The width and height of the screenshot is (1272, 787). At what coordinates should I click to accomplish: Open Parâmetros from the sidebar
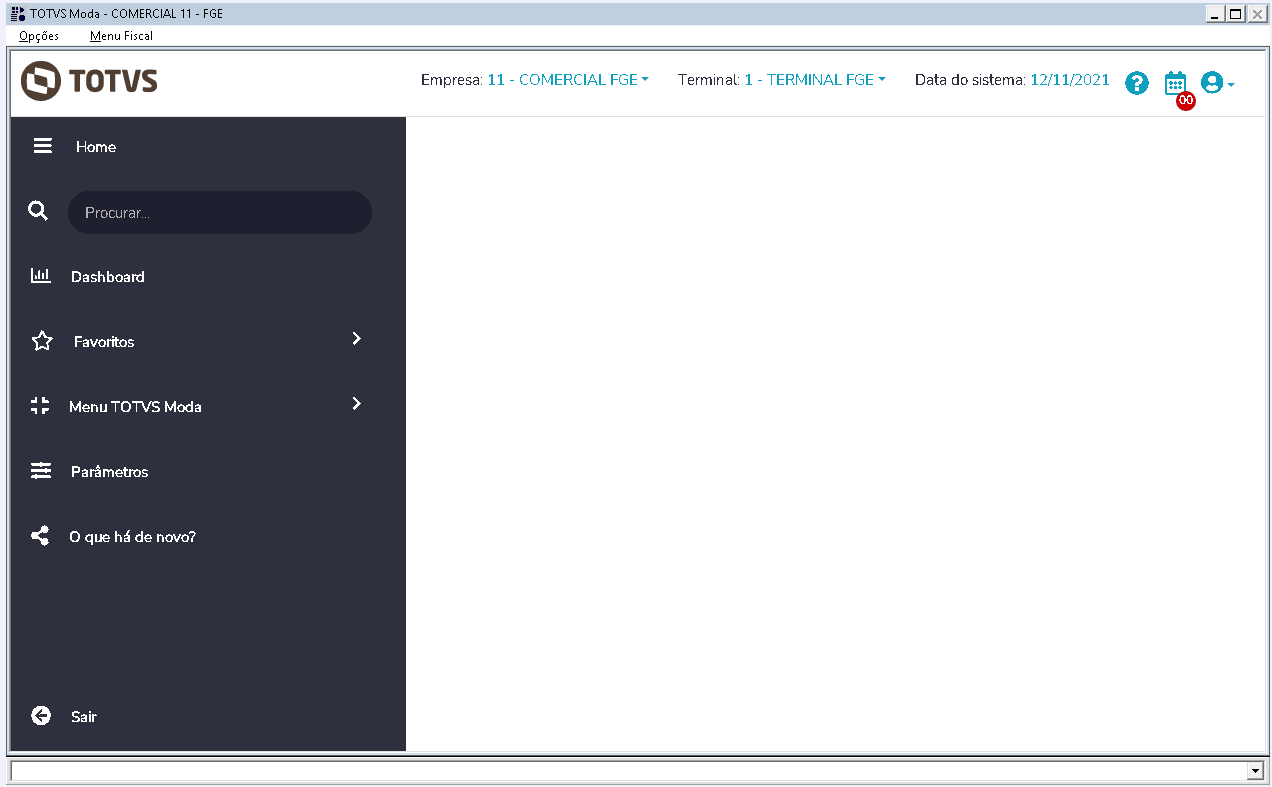click(109, 472)
